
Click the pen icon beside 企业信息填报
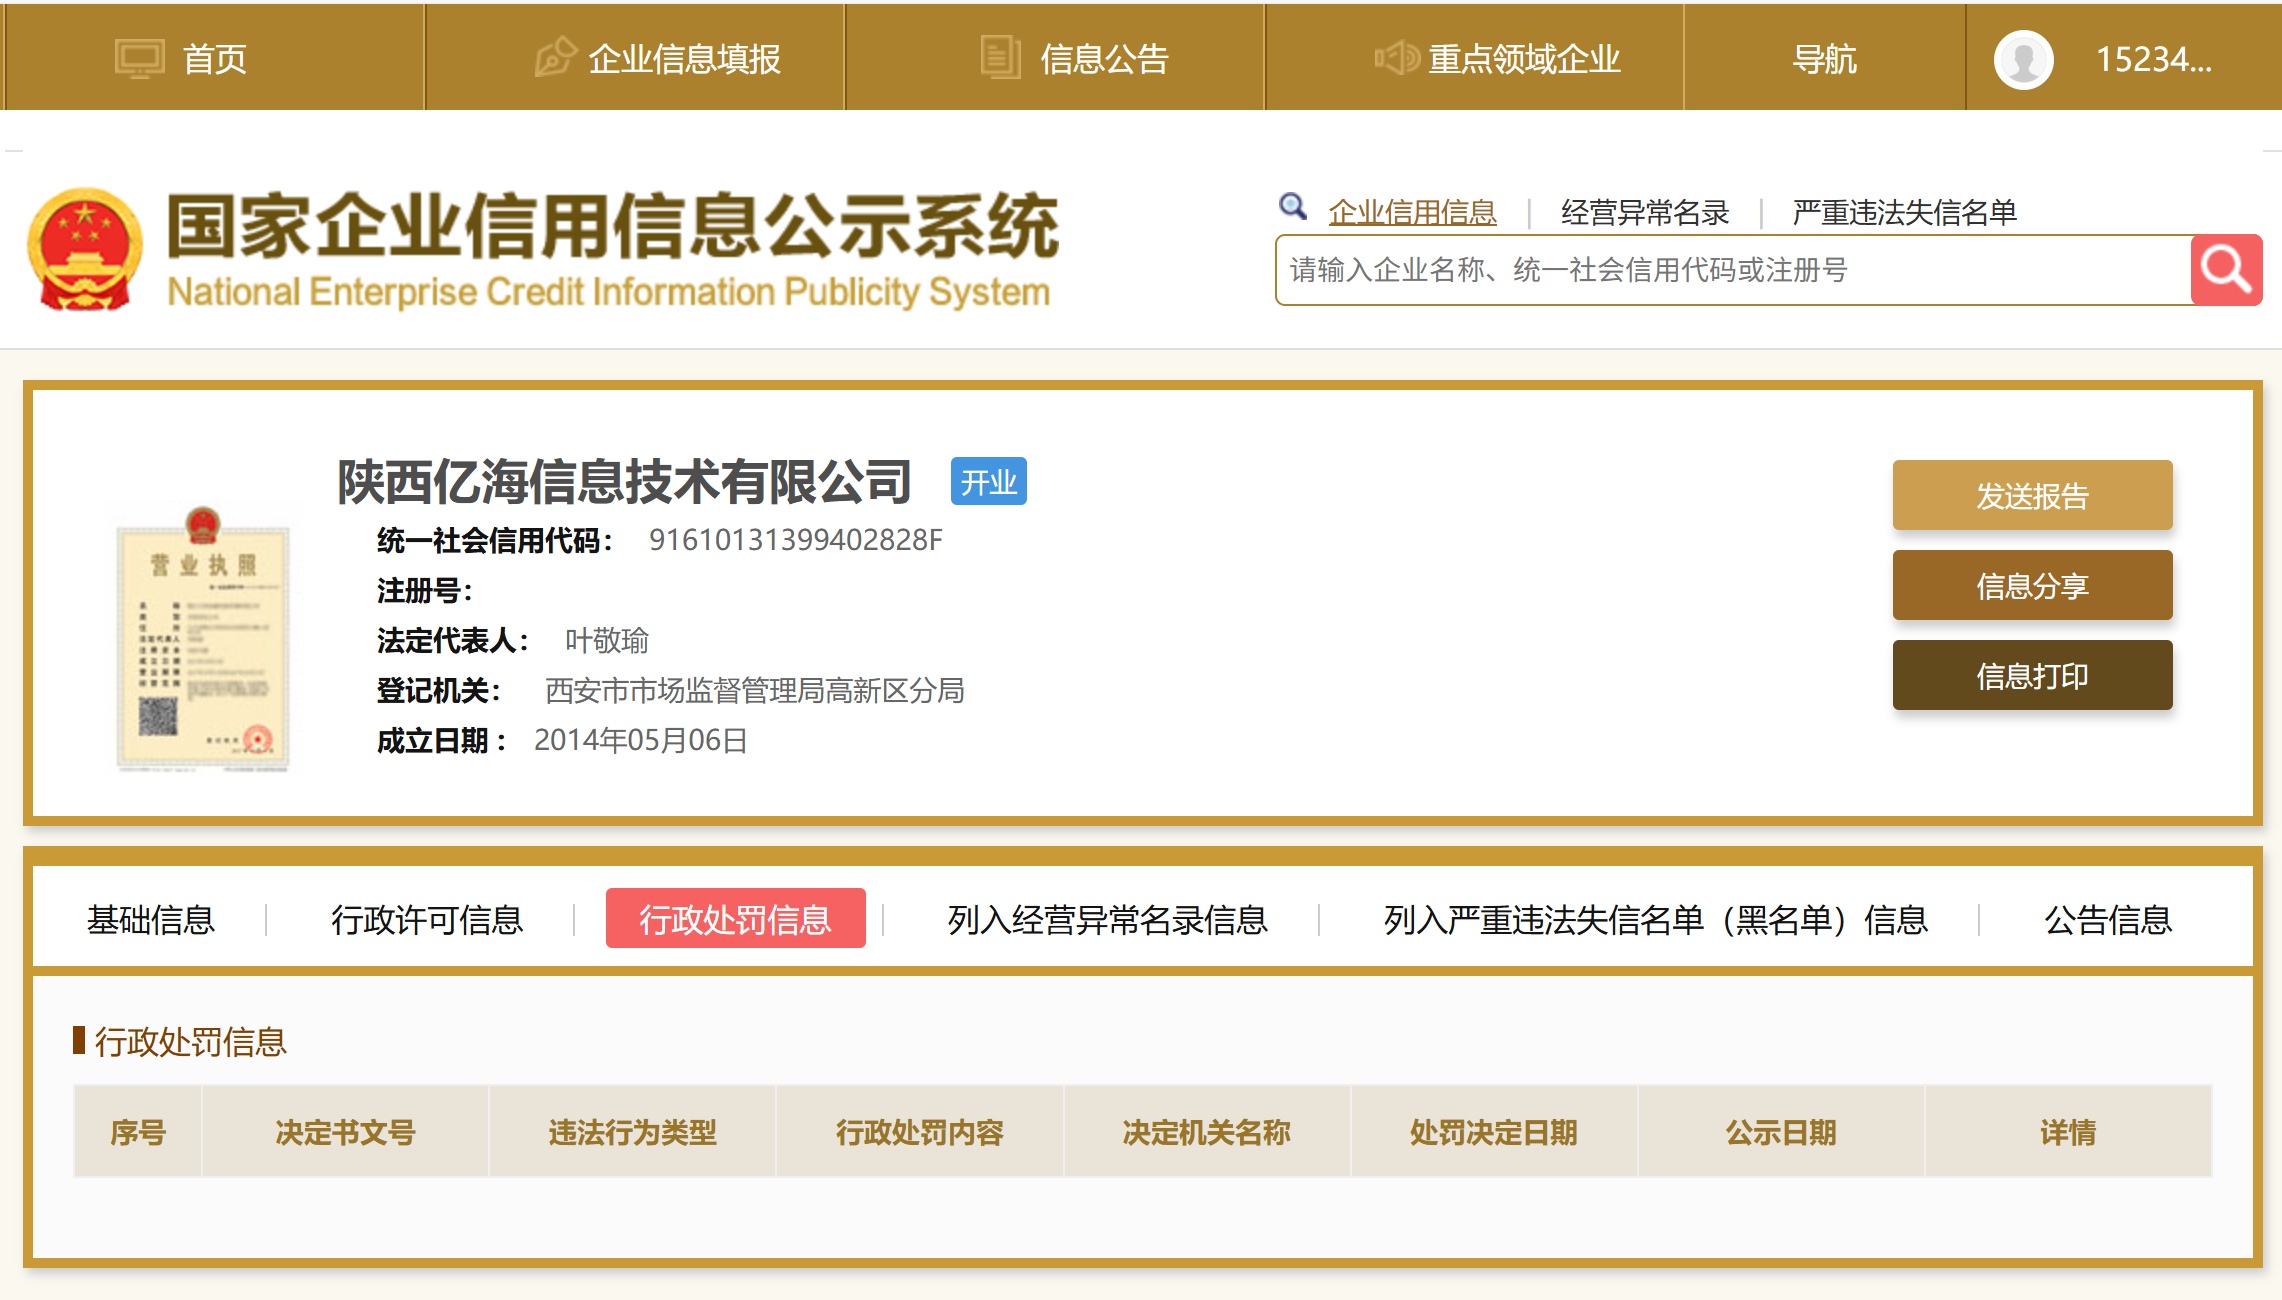[555, 58]
